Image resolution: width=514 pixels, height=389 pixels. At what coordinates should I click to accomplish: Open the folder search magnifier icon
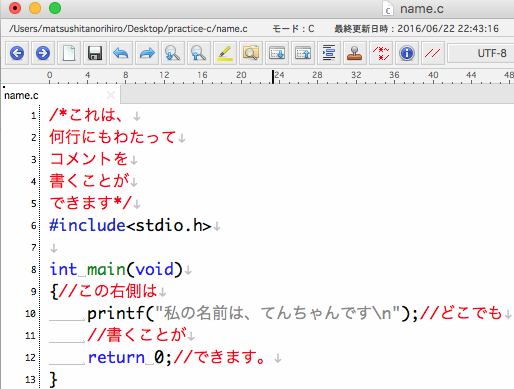coord(251,53)
